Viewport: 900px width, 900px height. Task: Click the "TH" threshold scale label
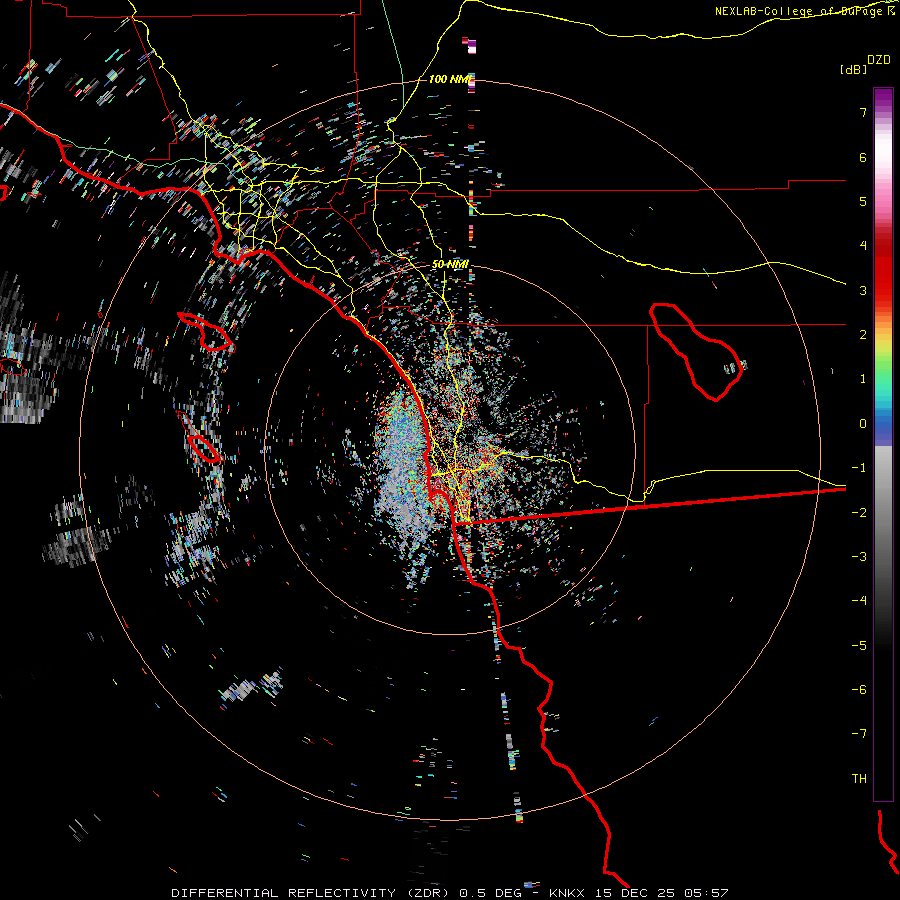(x=859, y=779)
